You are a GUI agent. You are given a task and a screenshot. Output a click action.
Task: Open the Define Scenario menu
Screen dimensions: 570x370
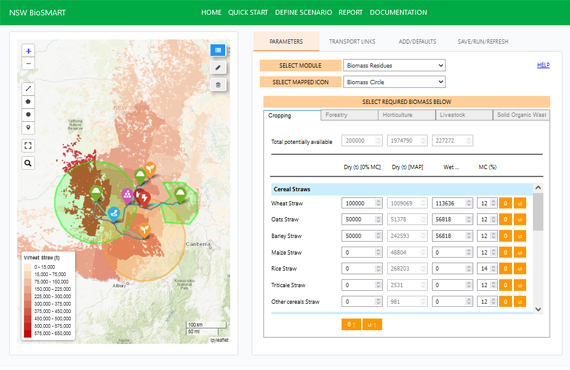coord(303,12)
